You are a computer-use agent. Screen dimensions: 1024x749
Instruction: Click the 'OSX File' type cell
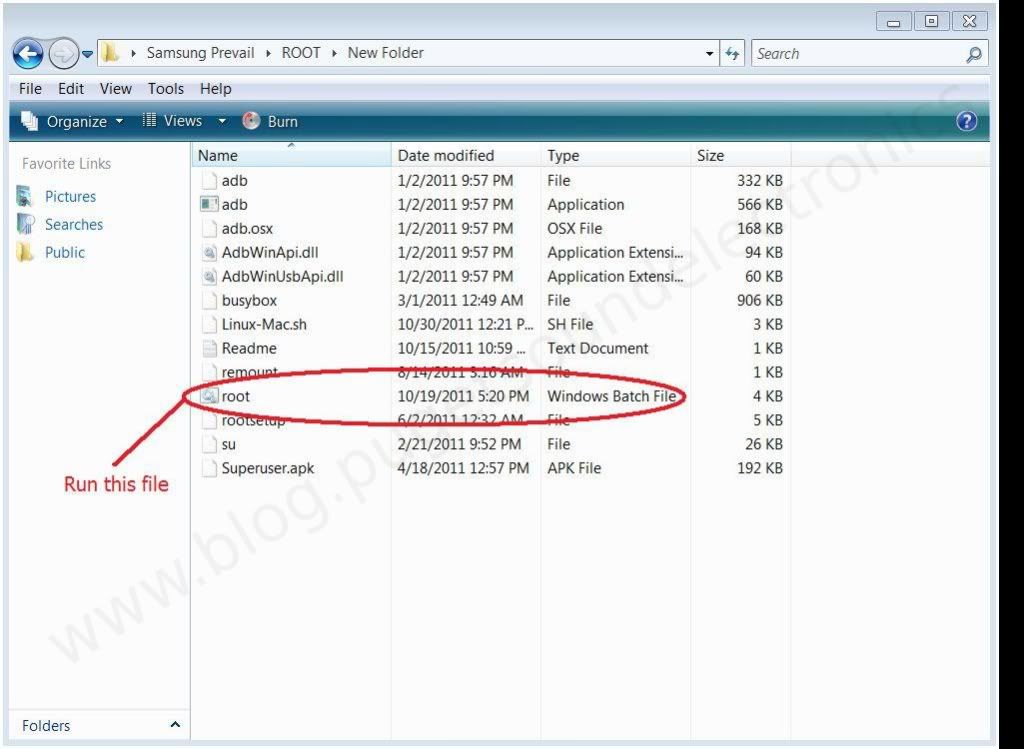click(x=575, y=229)
